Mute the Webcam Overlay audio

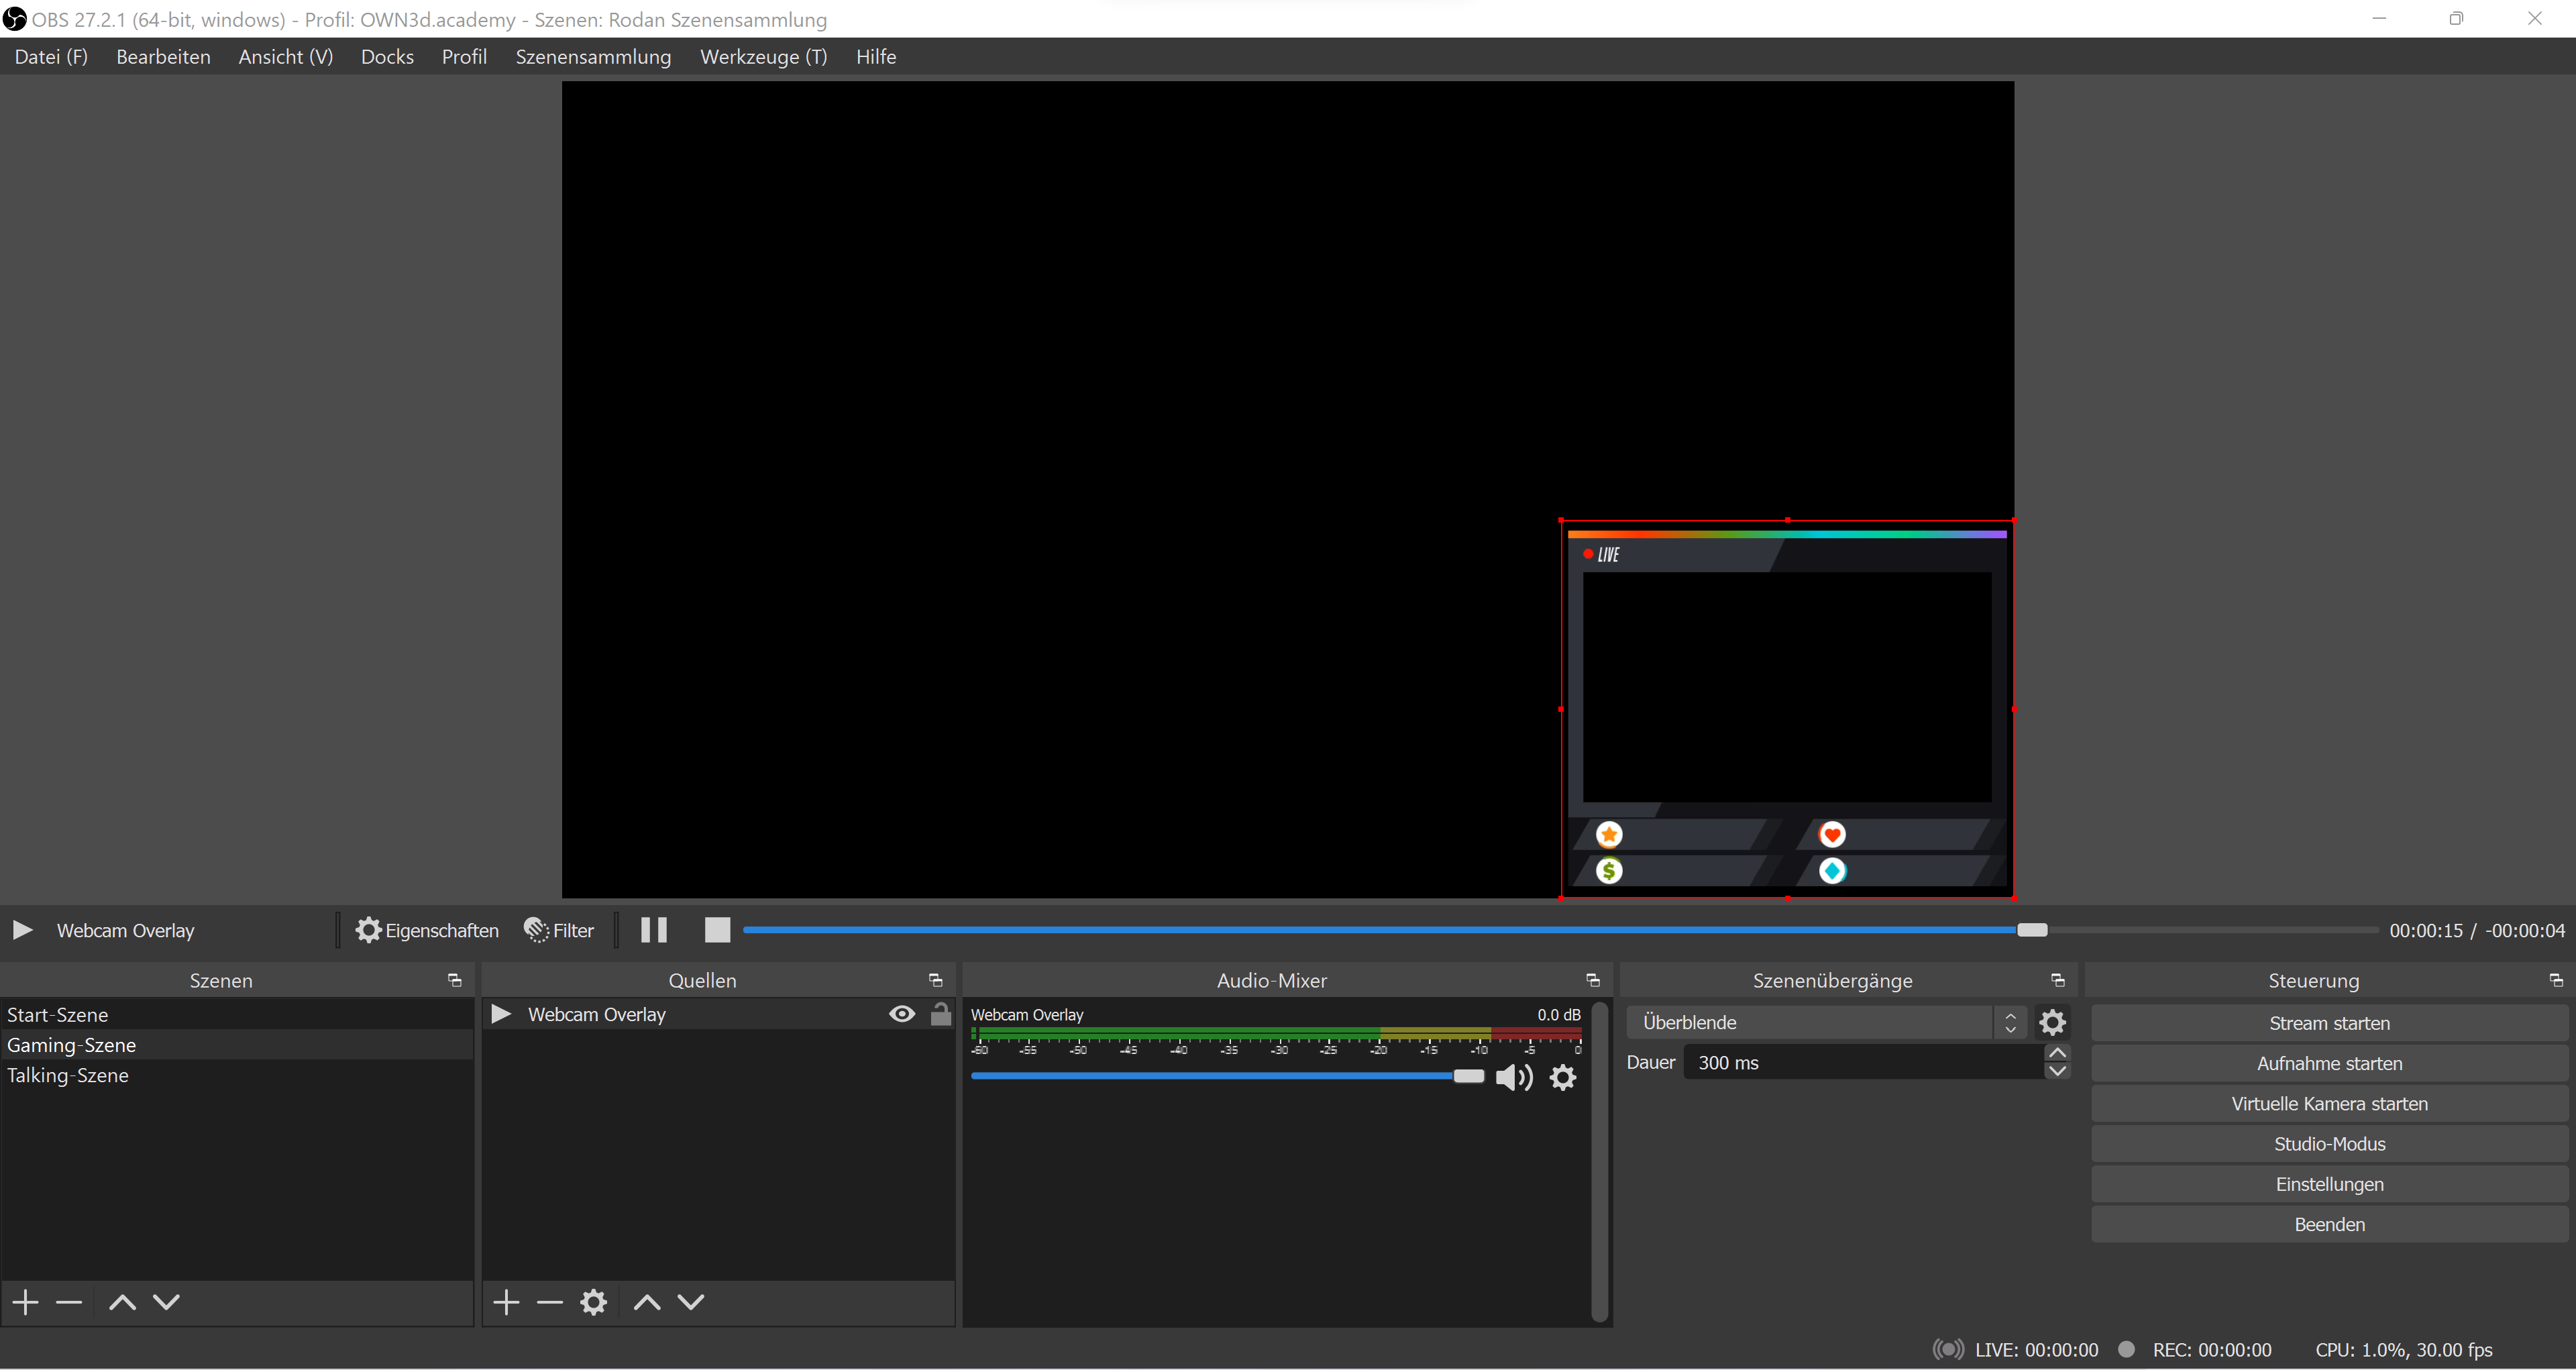pyautogui.click(x=1513, y=1077)
